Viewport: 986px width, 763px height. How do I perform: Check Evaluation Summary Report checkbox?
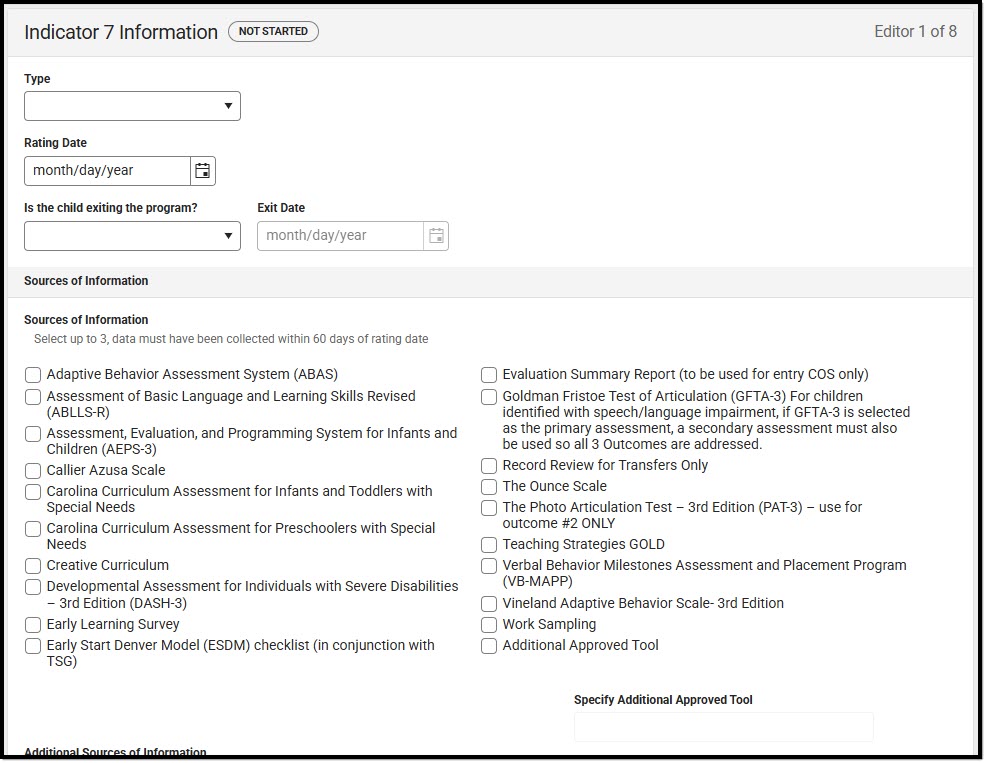click(x=489, y=375)
